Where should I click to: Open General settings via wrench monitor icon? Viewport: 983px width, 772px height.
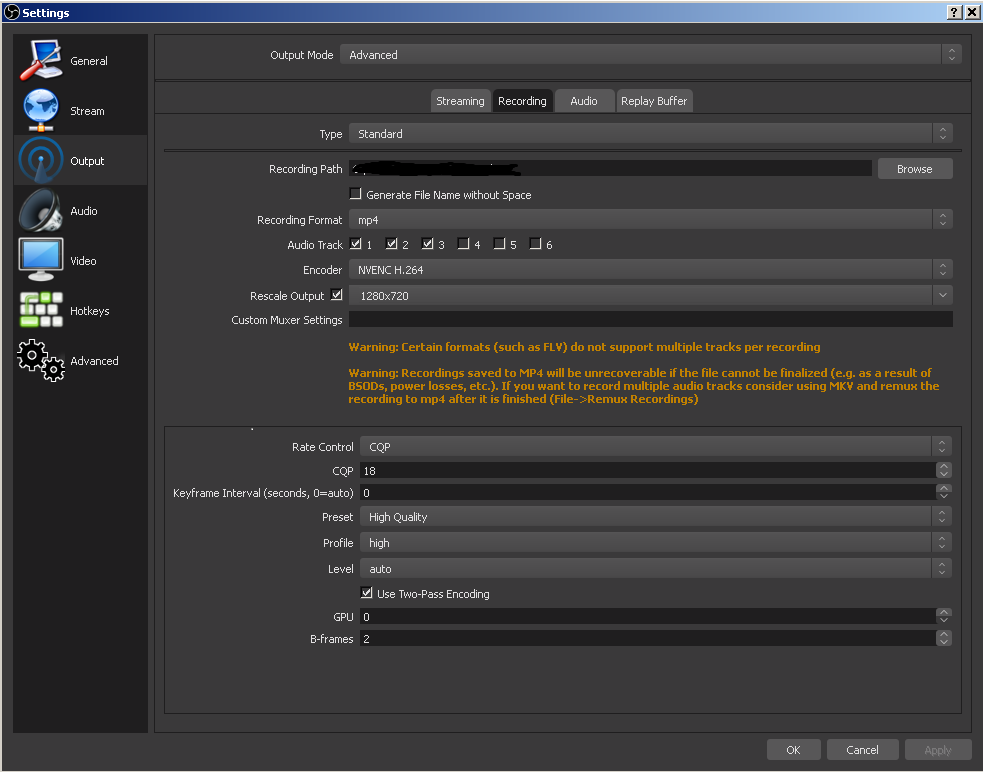[x=40, y=60]
